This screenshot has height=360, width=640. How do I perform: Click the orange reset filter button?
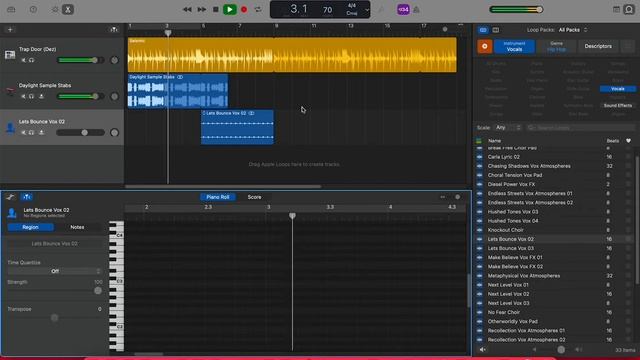point(484,47)
